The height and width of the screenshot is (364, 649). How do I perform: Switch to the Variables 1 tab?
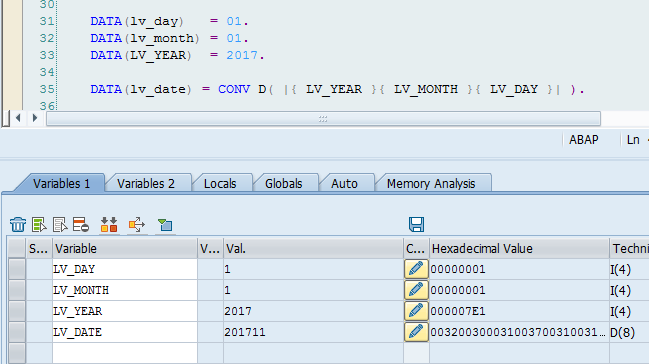pyautogui.click(x=61, y=183)
